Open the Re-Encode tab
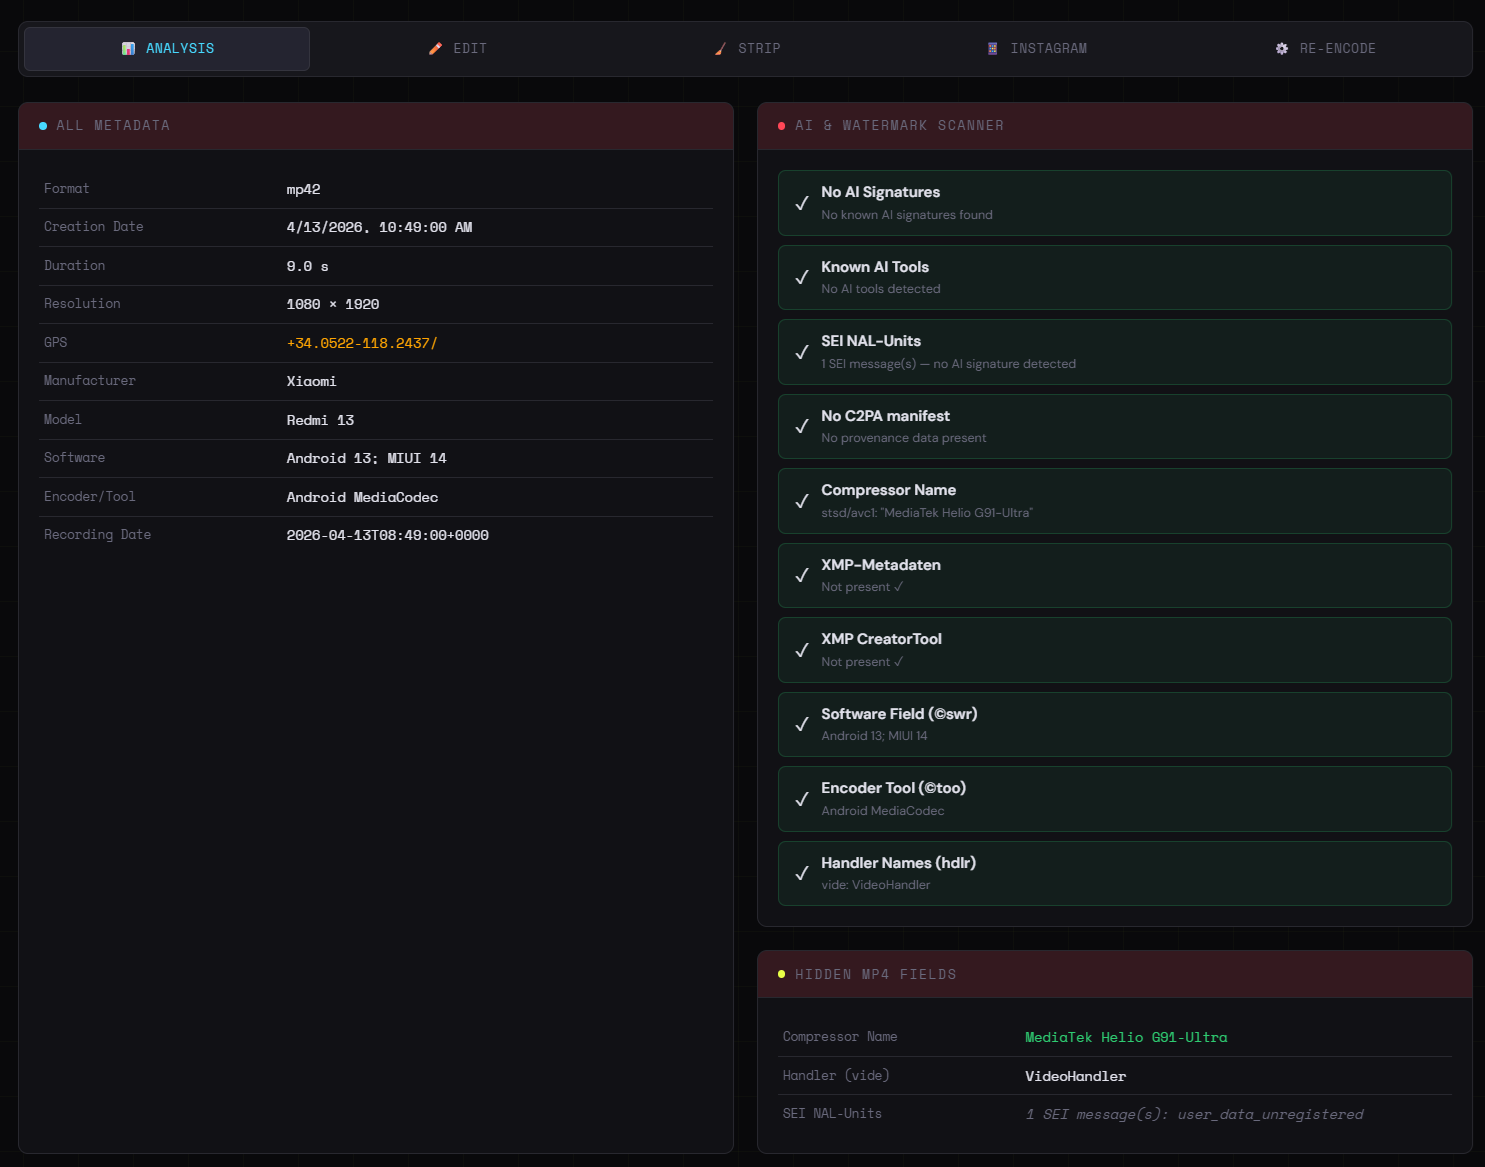The image size is (1485, 1167). [1326, 49]
